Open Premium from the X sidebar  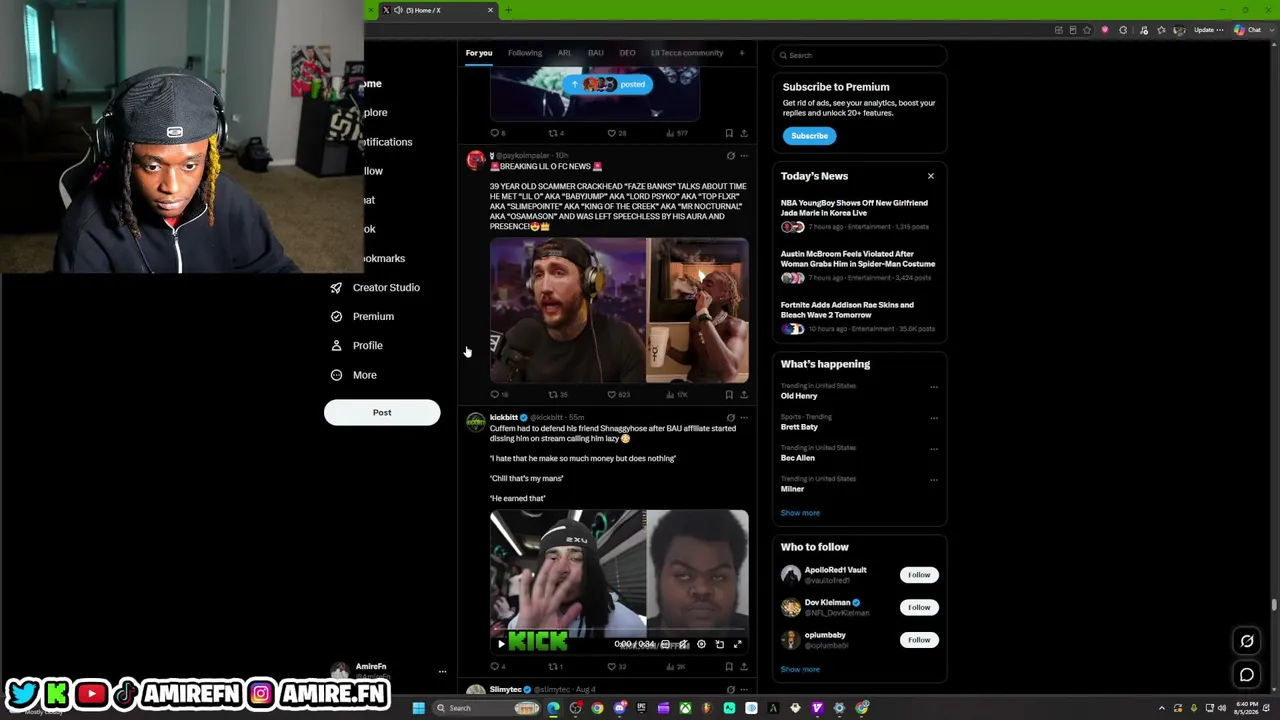tap(362, 316)
